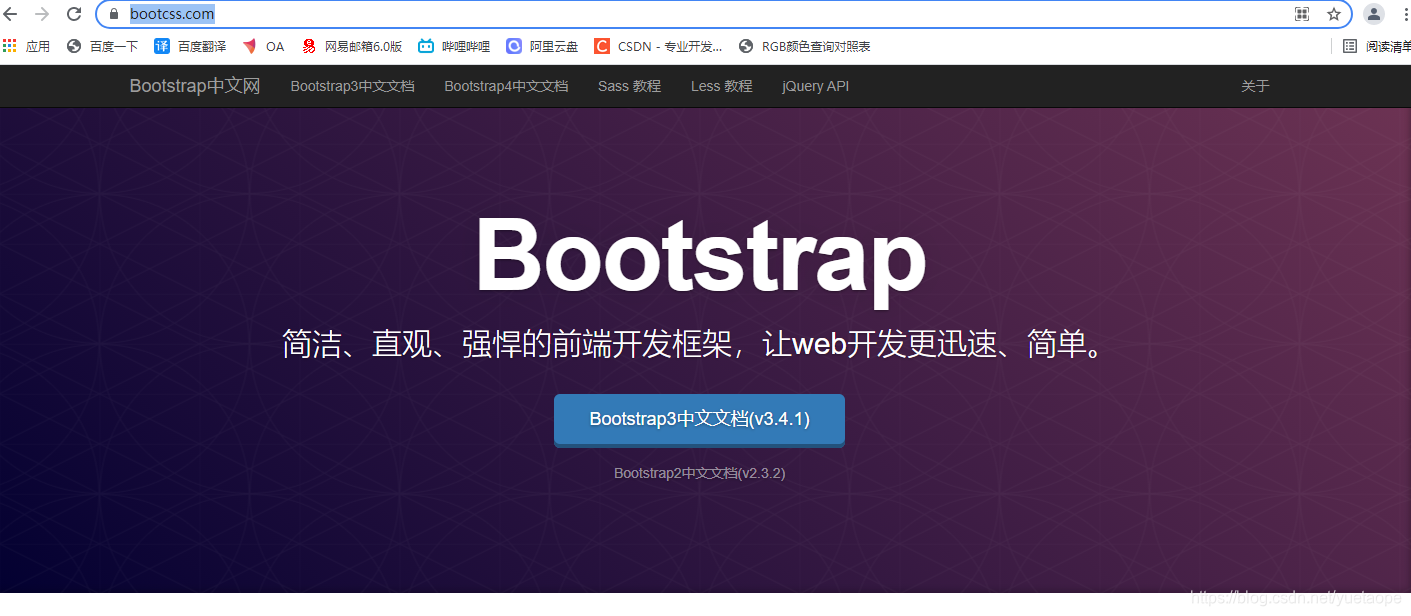Viewport: 1411px width, 616px height.
Task: Open the 百度一下 bookmark label
Action: [114, 46]
